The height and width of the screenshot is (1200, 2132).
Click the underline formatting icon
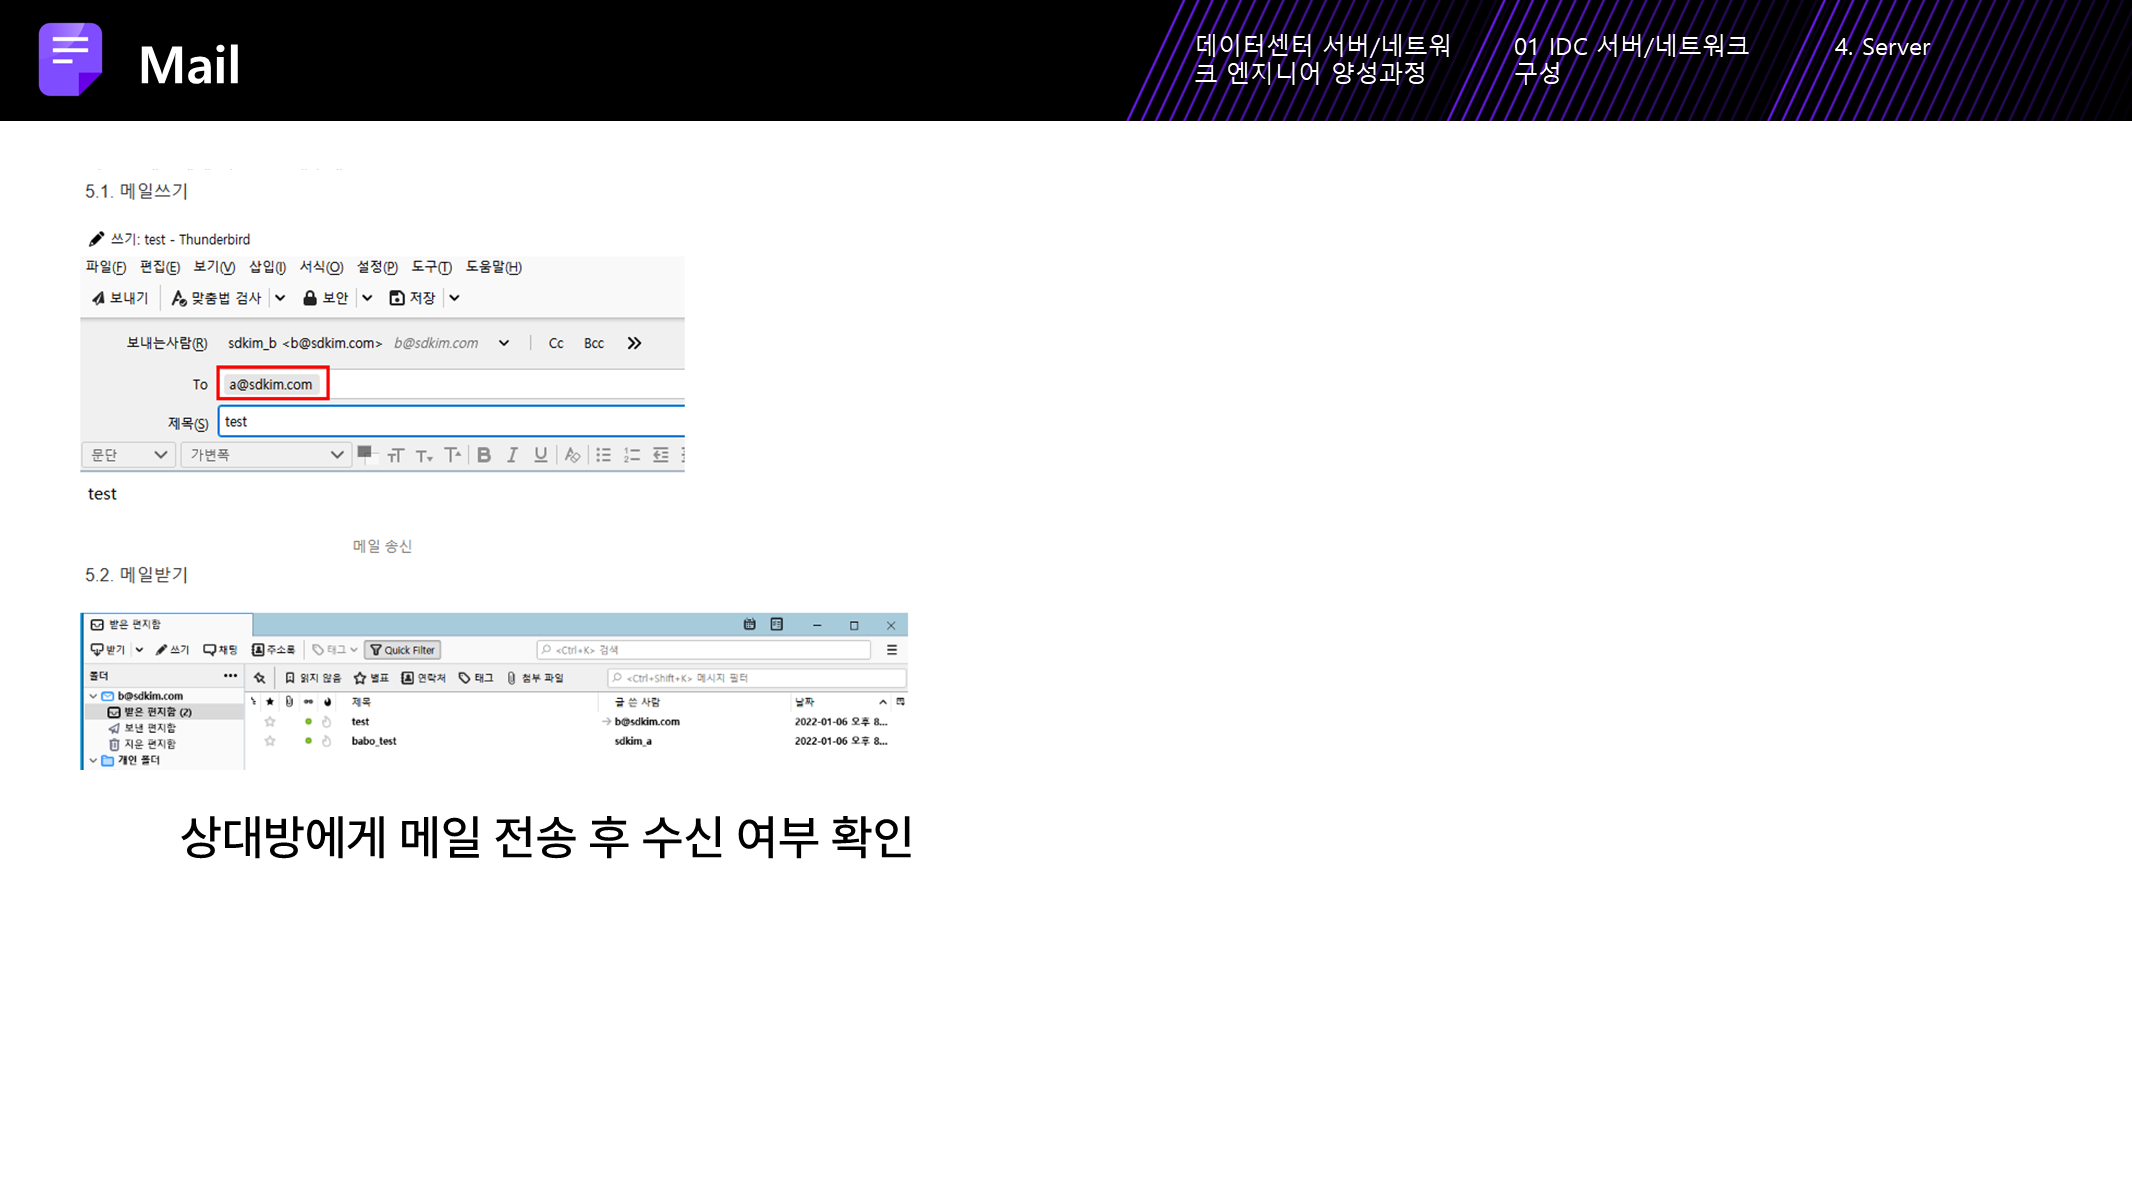pyautogui.click(x=541, y=455)
